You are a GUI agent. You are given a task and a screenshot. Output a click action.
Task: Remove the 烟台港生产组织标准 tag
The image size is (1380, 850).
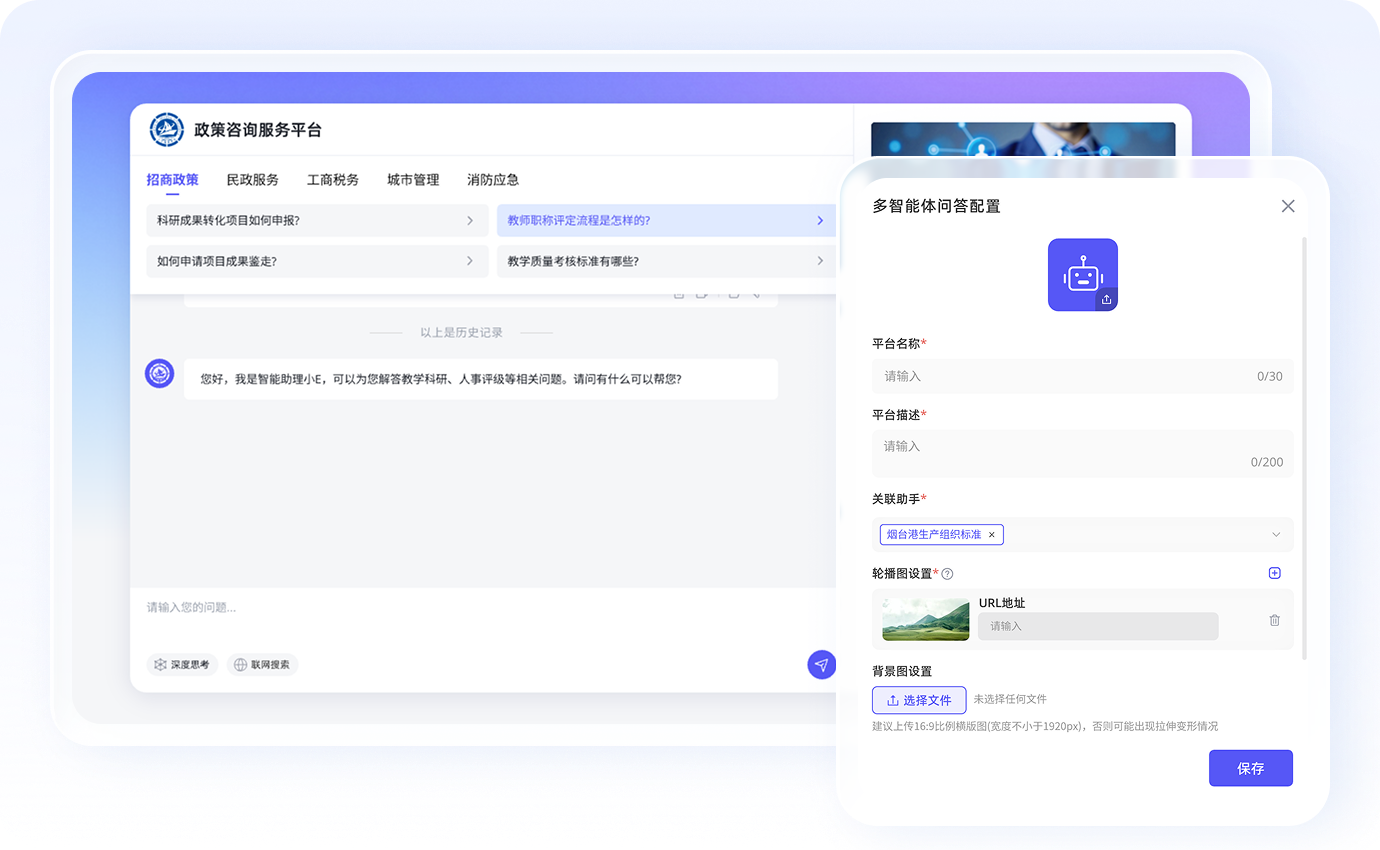(x=992, y=535)
